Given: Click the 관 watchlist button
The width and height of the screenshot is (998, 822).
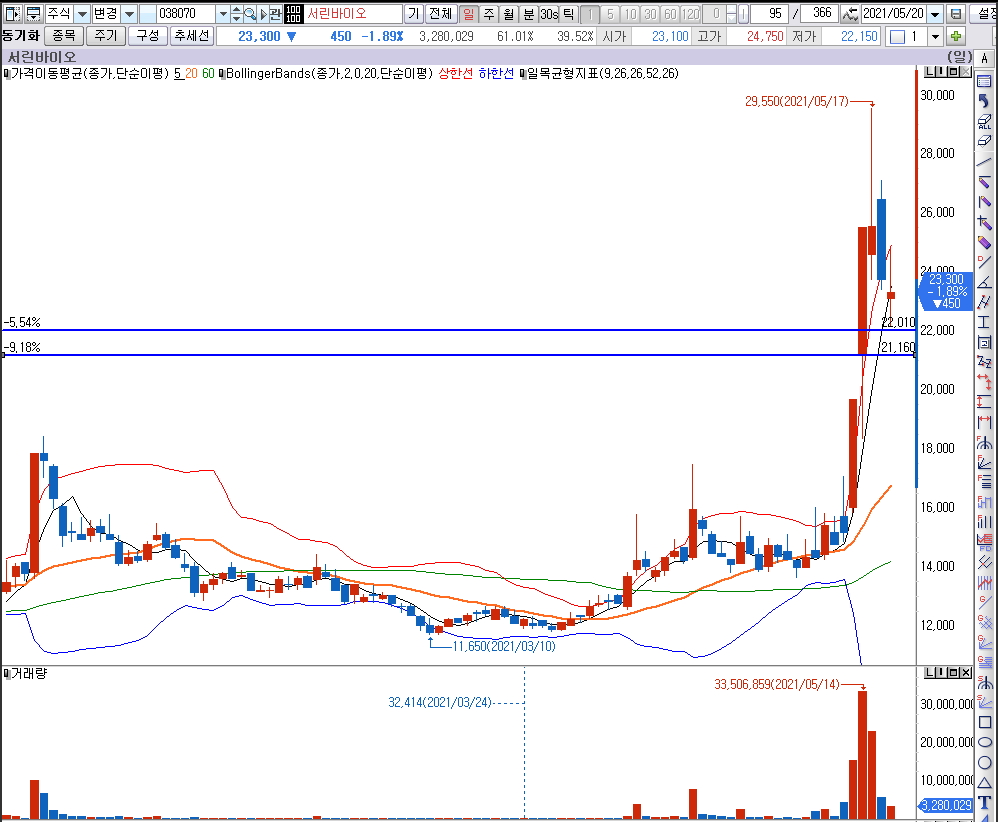Looking at the screenshot, I should point(275,13).
